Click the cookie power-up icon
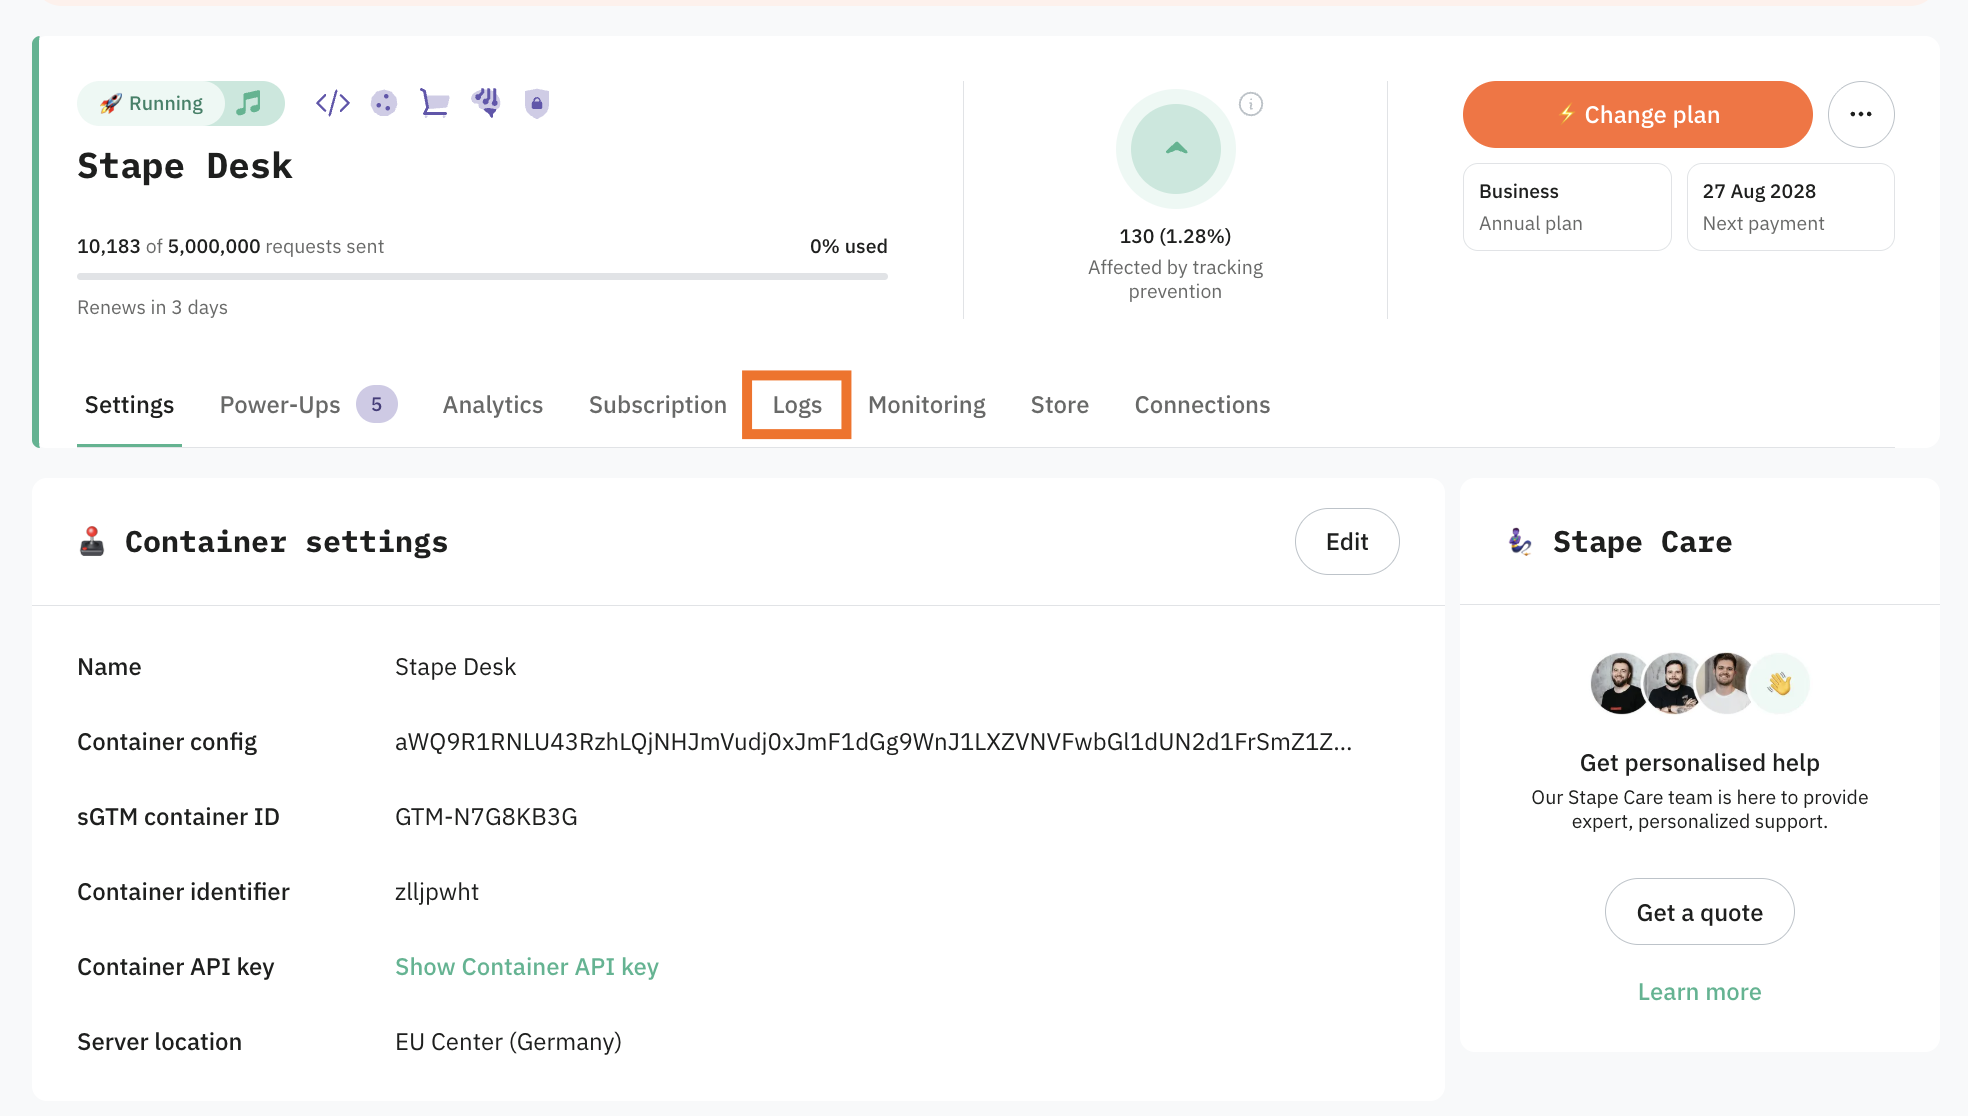Screen dimensions: 1968x1116 [384, 103]
